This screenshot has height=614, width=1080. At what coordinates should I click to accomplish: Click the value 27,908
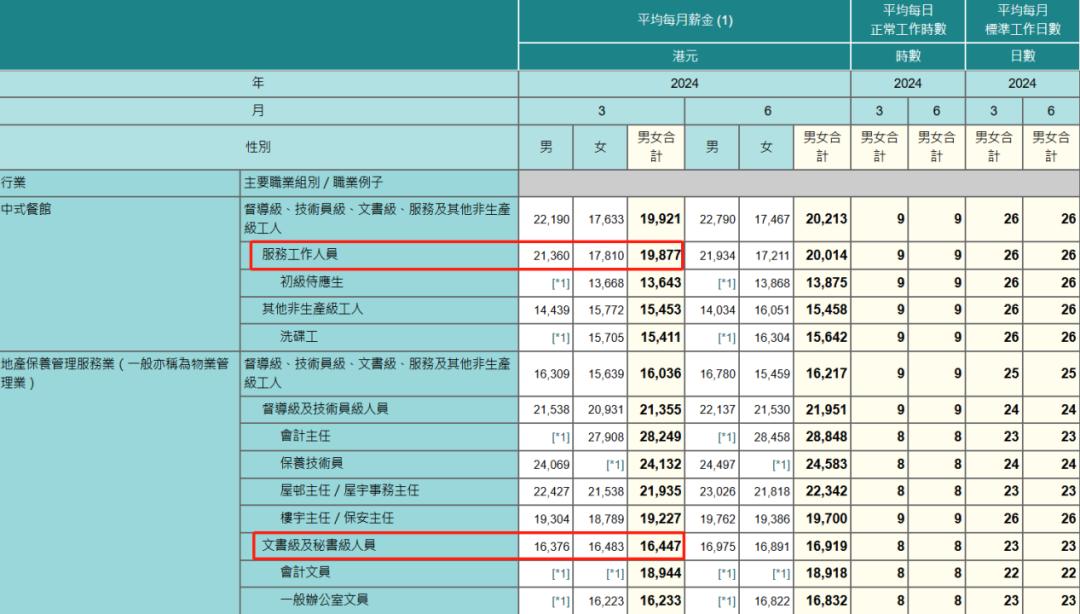click(606, 437)
